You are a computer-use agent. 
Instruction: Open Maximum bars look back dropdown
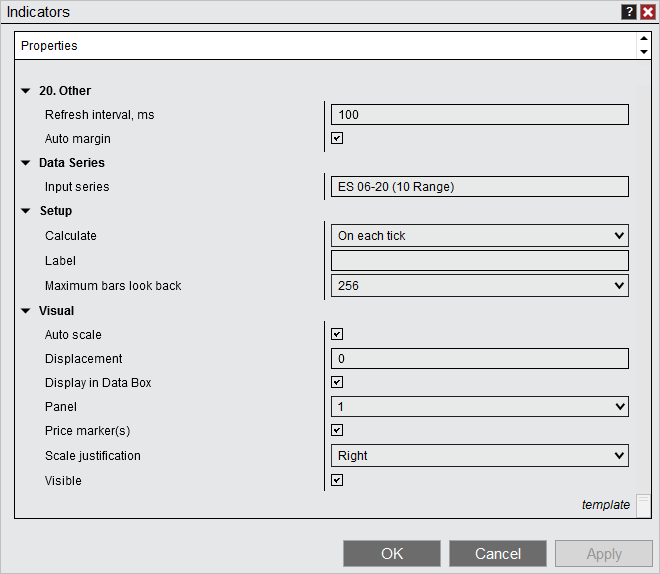pos(479,286)
